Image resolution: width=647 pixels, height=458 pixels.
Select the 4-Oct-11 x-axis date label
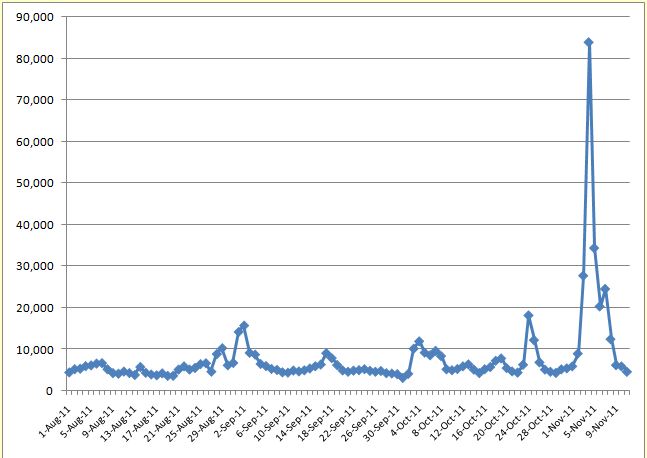click(406, 419)
